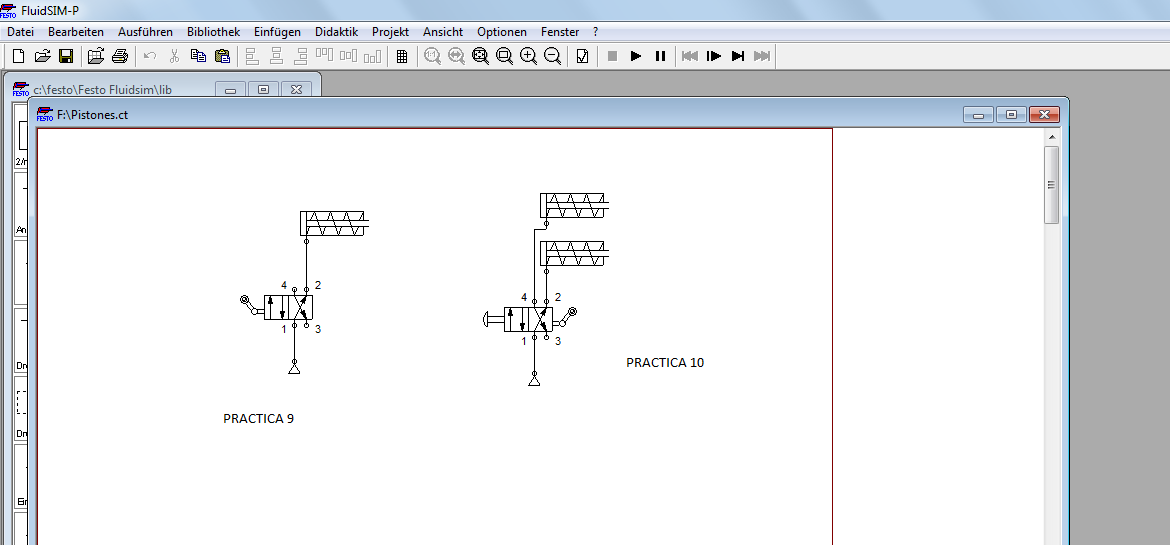This screenshot has width=1170, height=545.
Task: Create a new circuit file
Action: pos(19,56)
